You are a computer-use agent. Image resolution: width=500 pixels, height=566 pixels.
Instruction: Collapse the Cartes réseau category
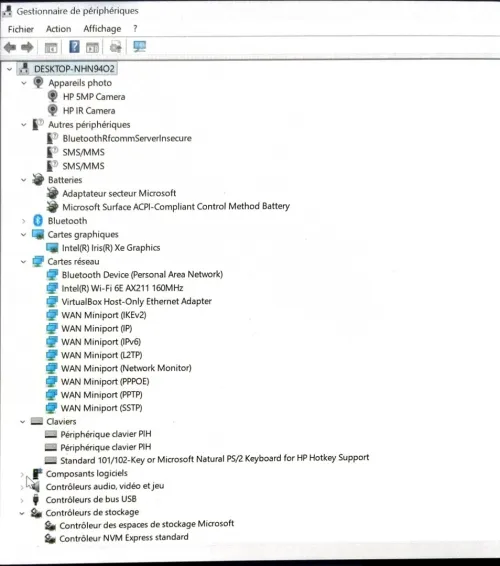pos(23,261)
